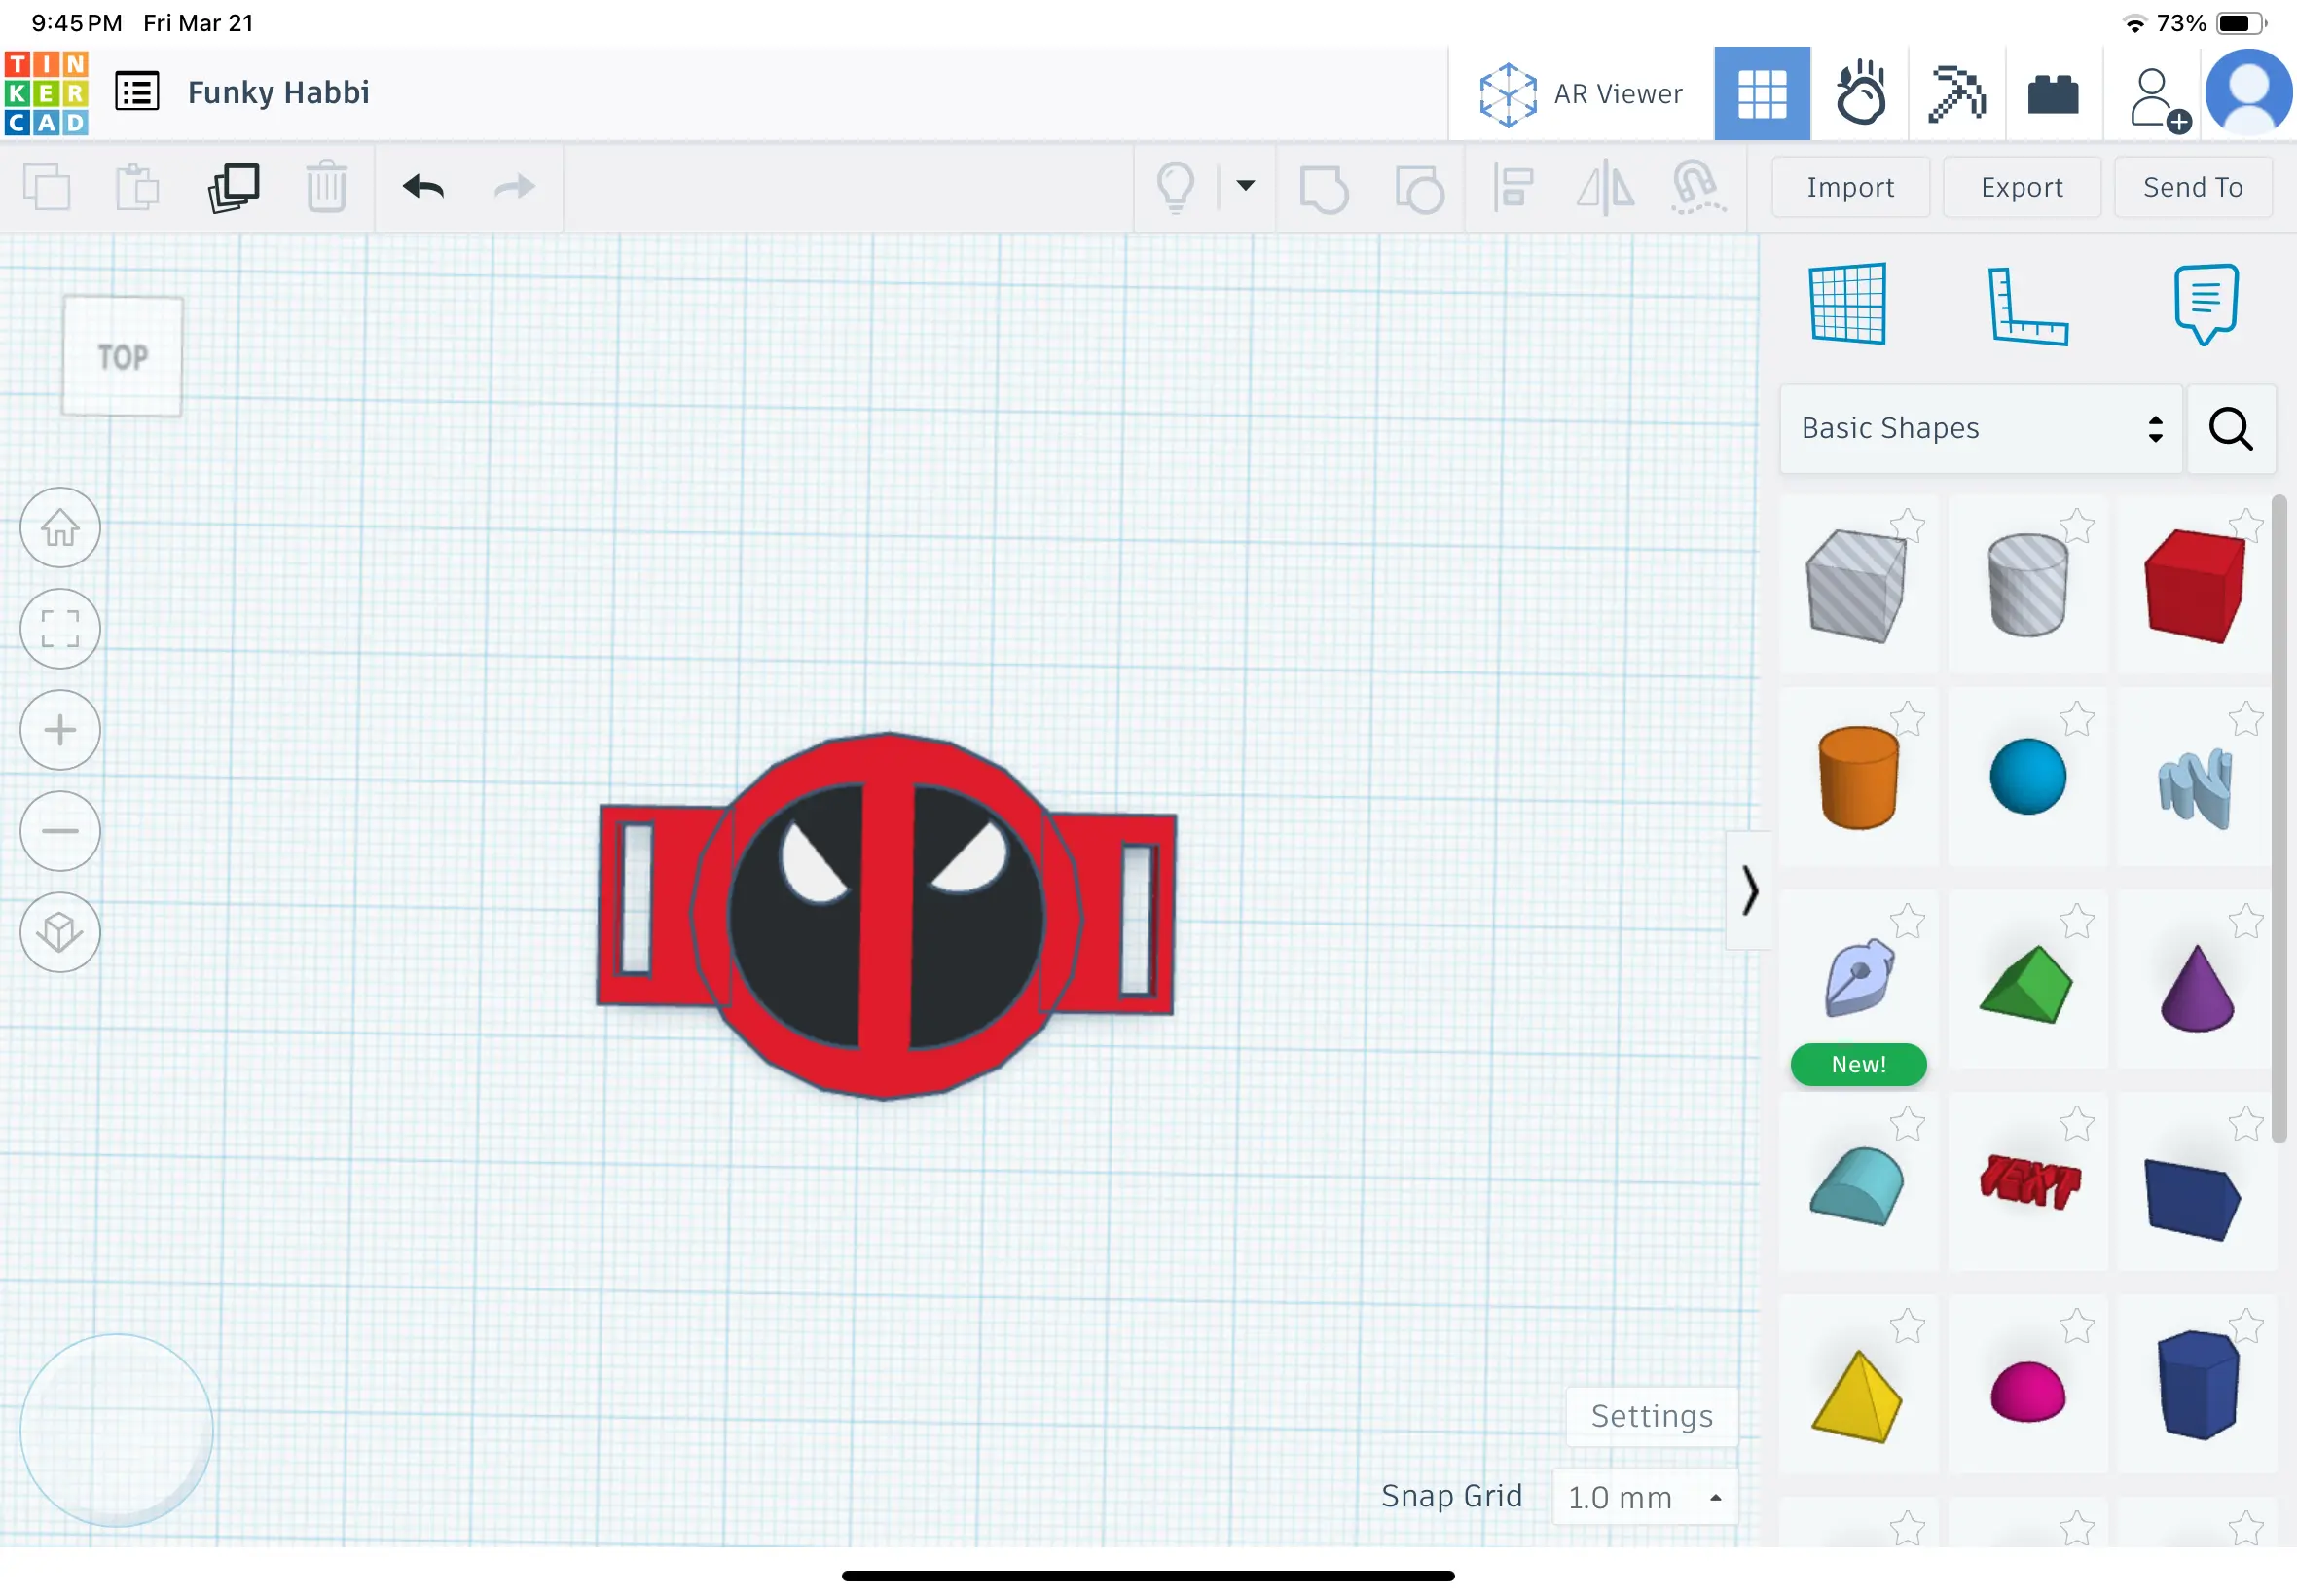Favorite the red Box shape star
The image size is (2297, 1596).
[x=2245, y=526]
